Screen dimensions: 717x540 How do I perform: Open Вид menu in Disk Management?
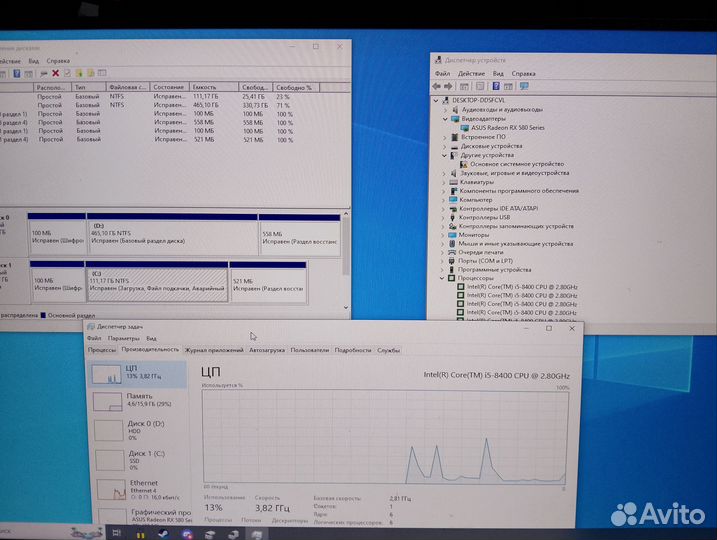point(33,61)
